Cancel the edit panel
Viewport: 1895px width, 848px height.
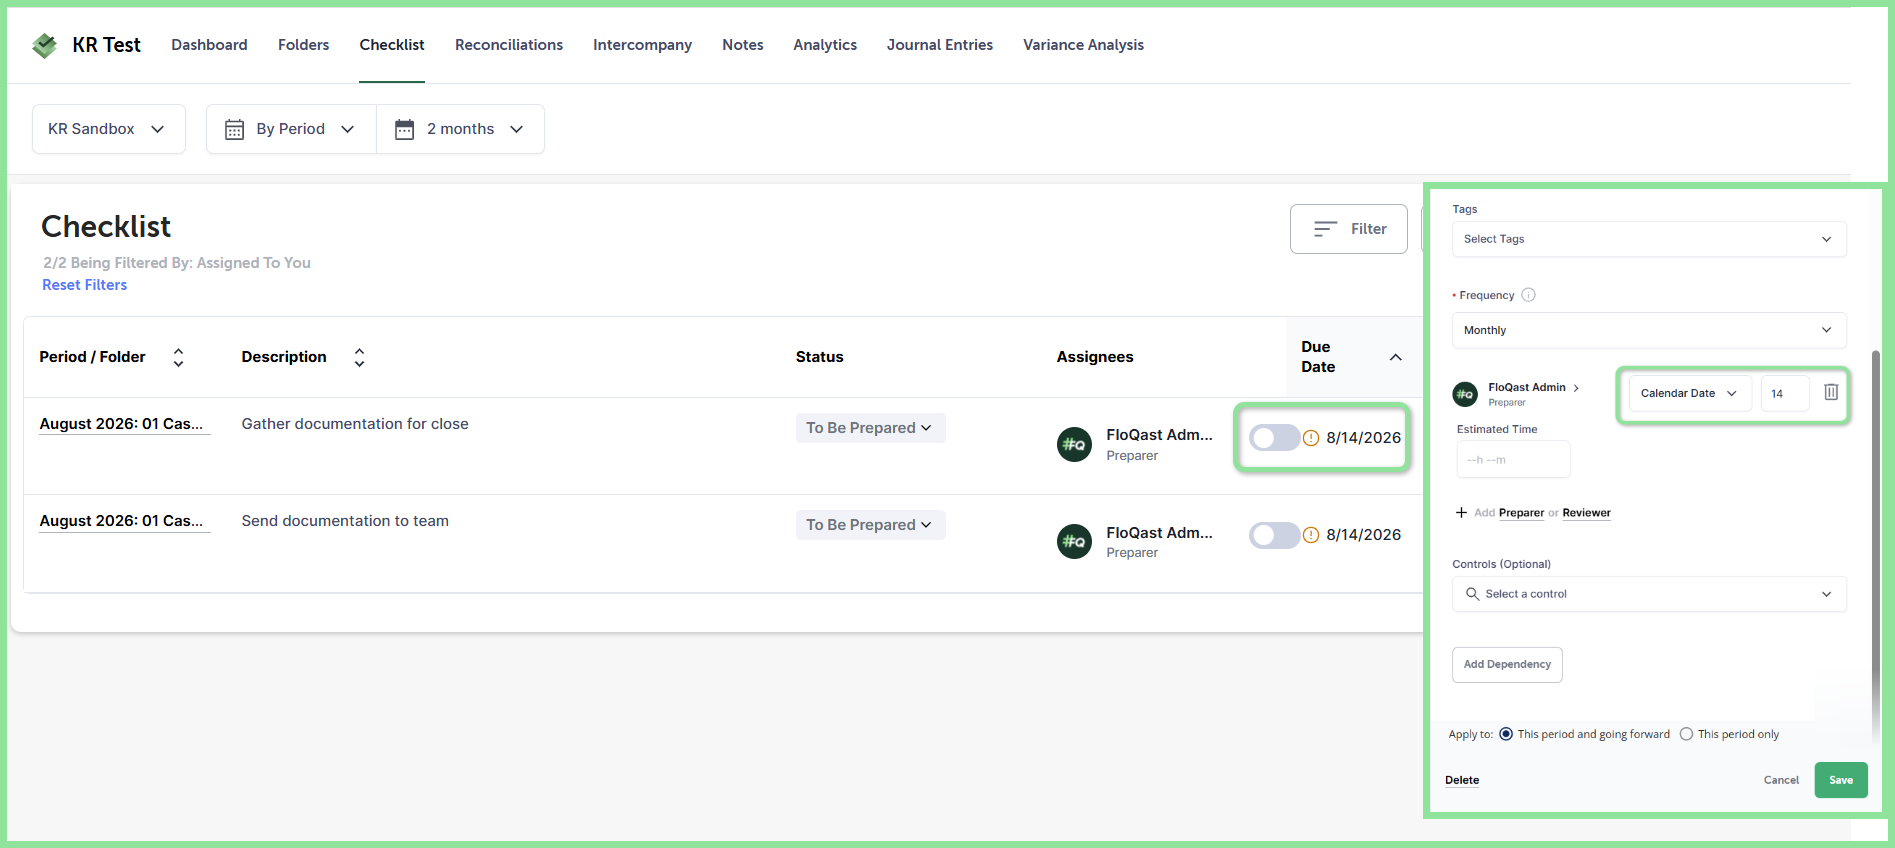pos(1781,780)
